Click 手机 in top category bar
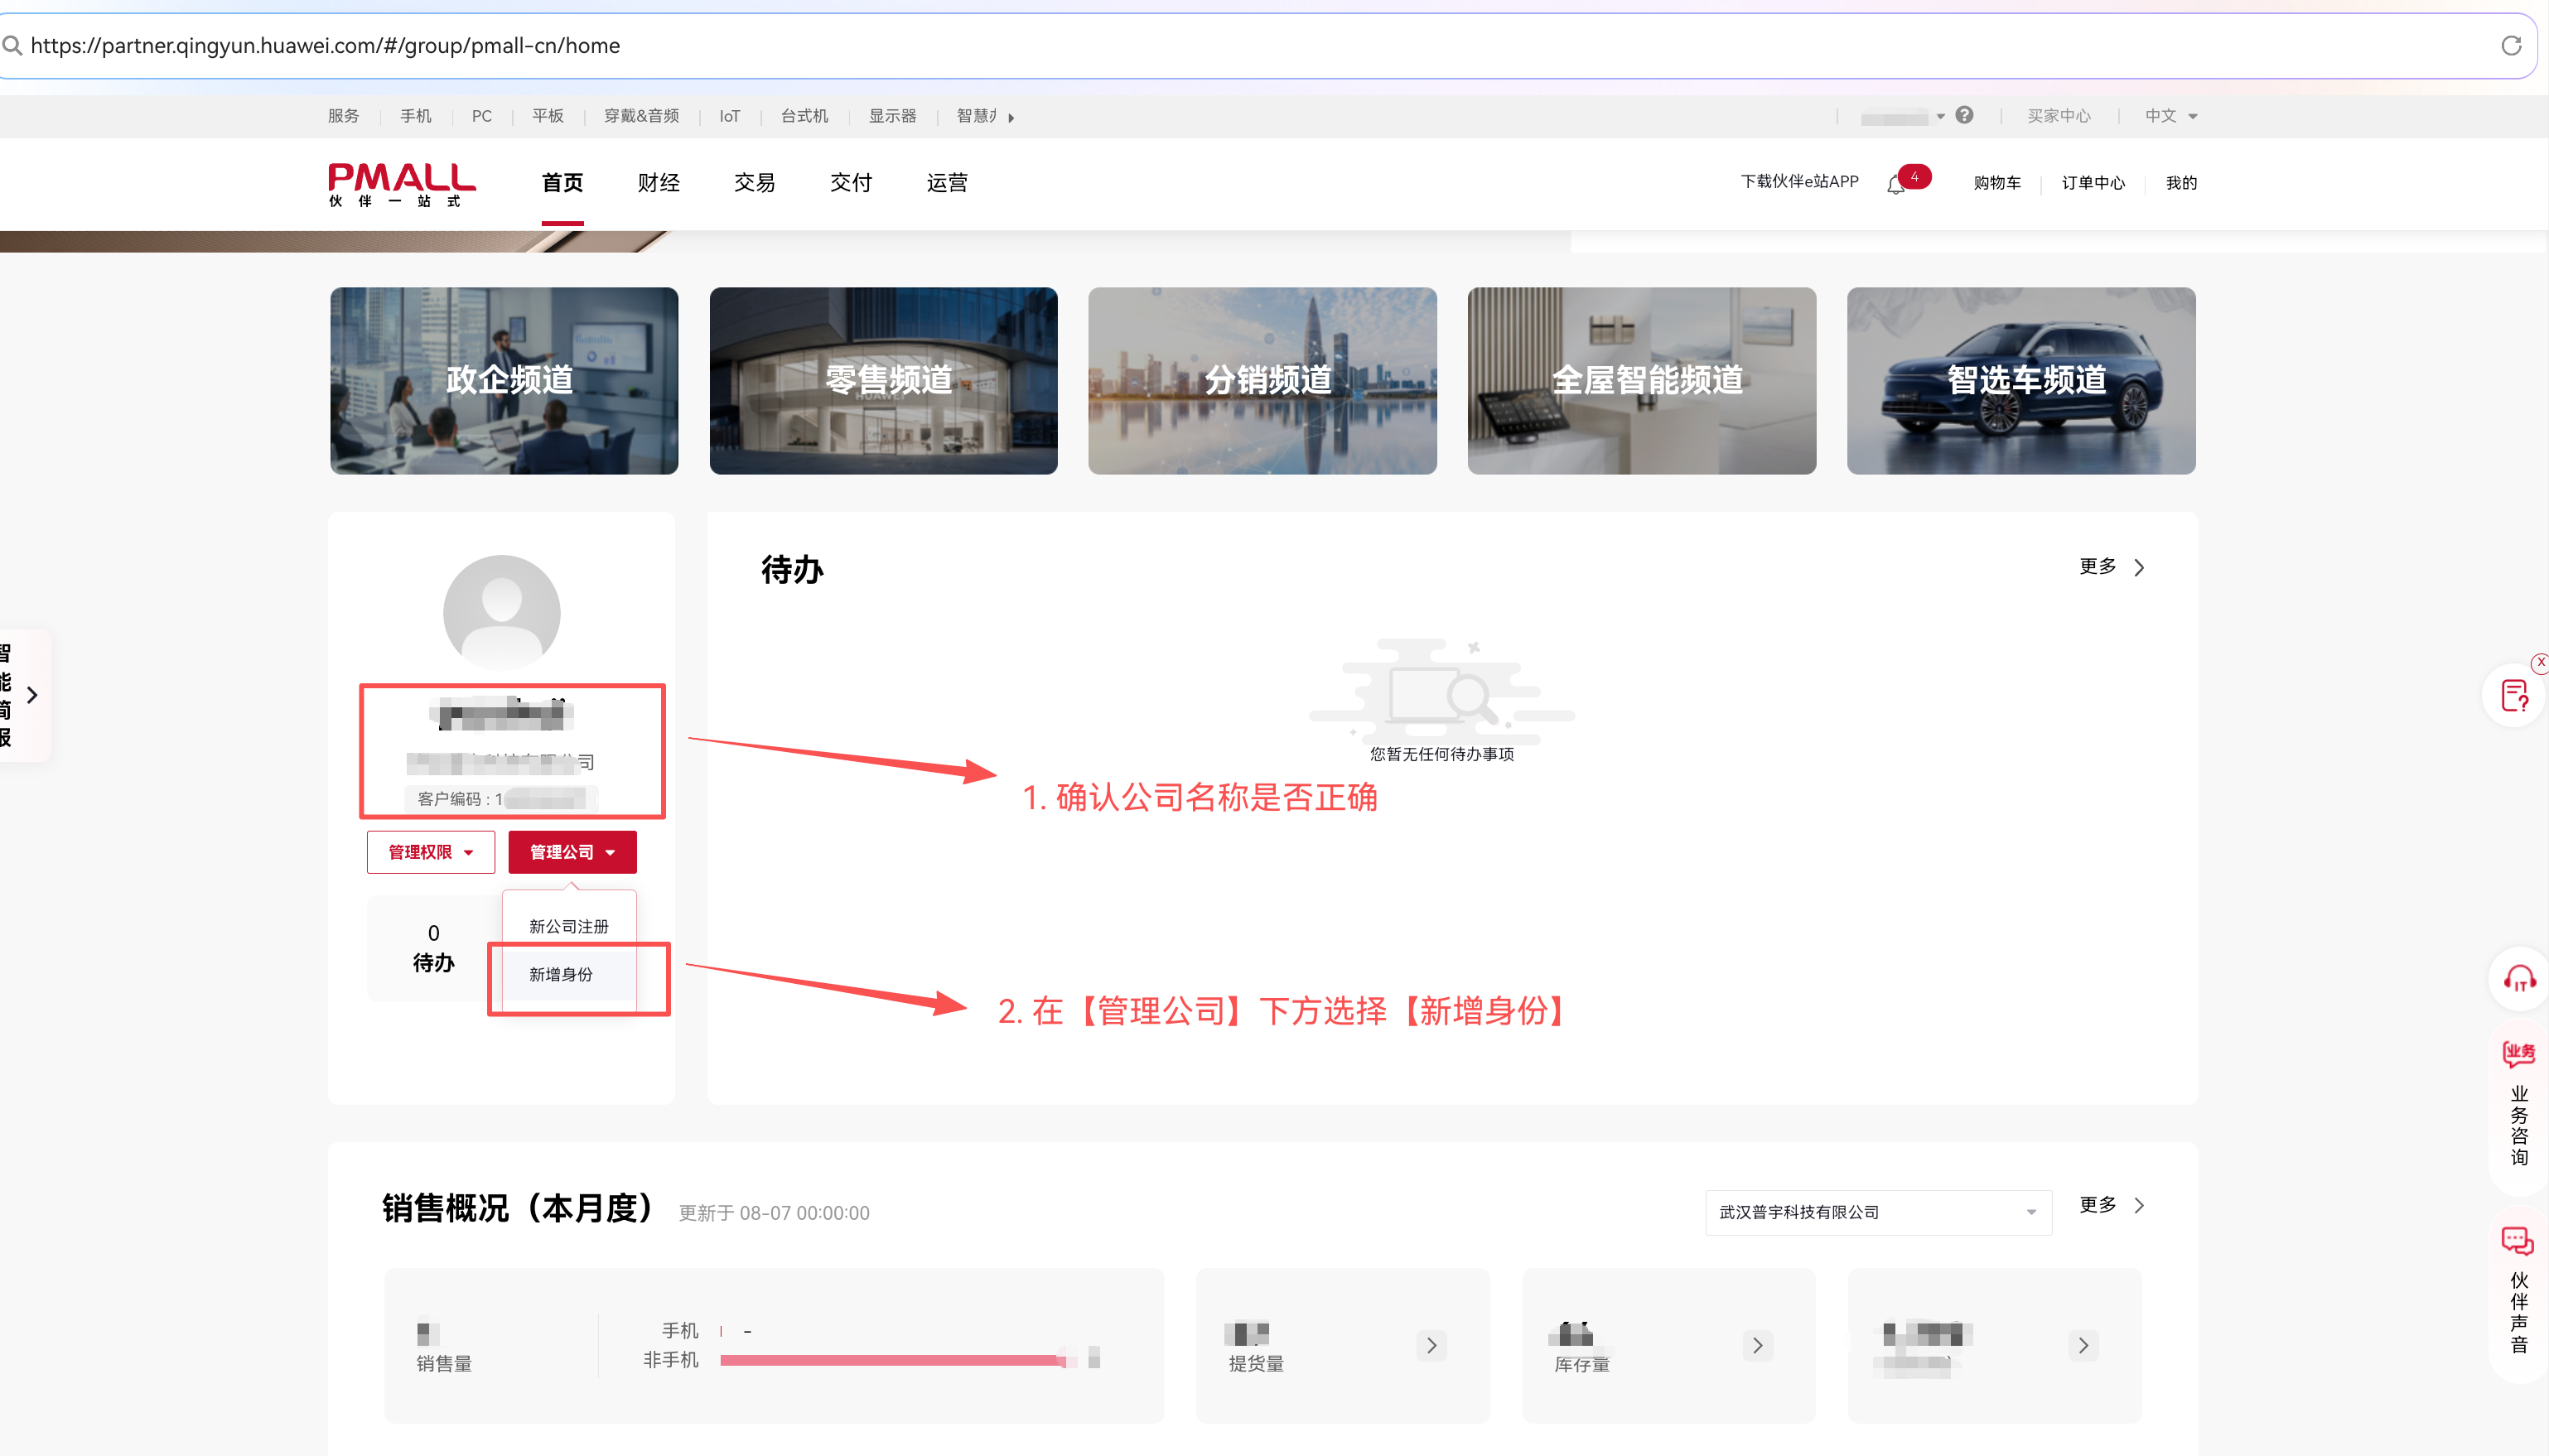Image resolution: width=2549 pixels, height=1456 pixels. click(x=415, y=116)
